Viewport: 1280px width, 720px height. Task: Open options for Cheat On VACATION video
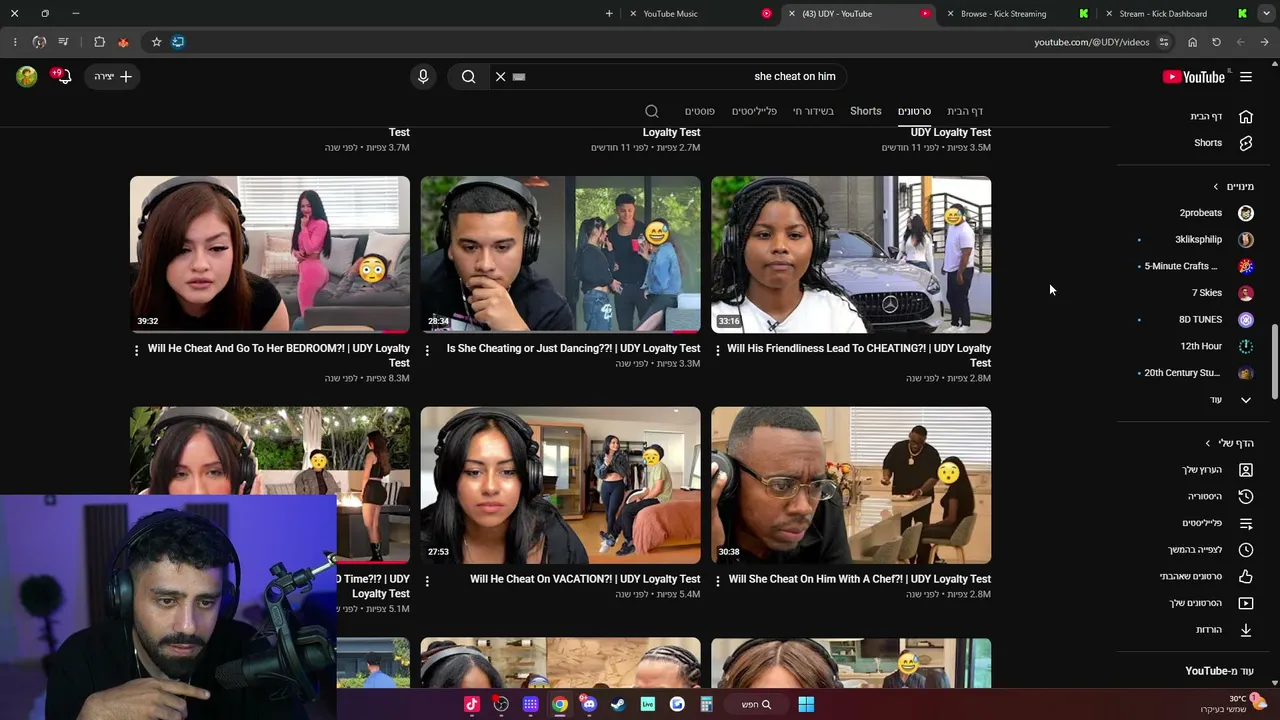pos(427,580)
